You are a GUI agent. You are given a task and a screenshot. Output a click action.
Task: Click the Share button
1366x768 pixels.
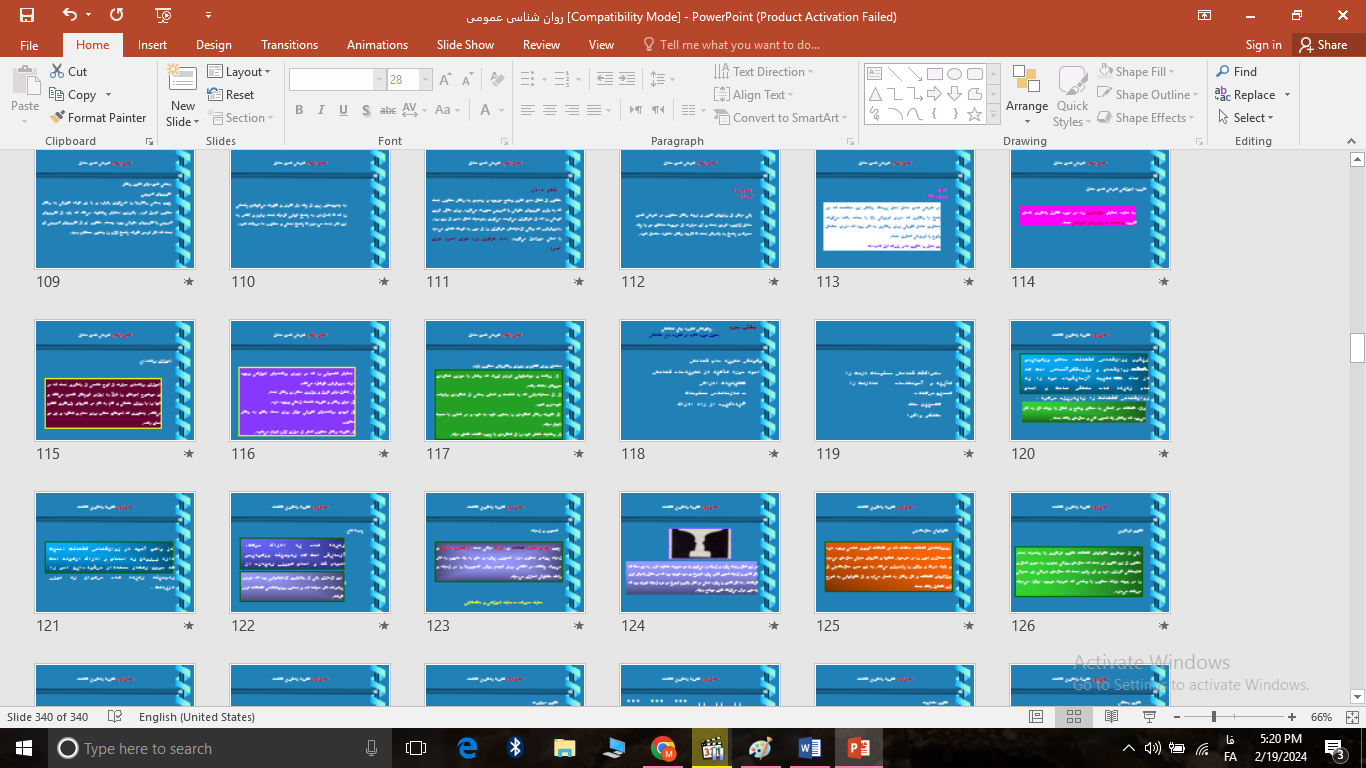tap(1322, 45)
